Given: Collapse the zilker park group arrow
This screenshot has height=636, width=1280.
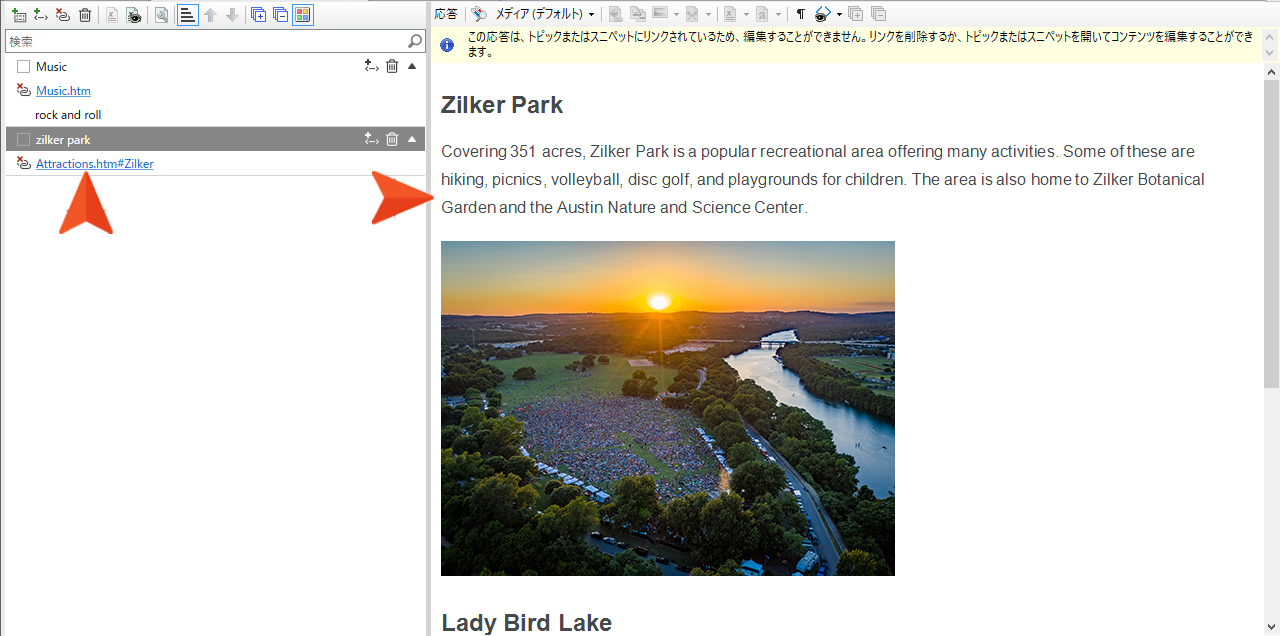Looking at the screenshot, I should [x=412, y=139].
